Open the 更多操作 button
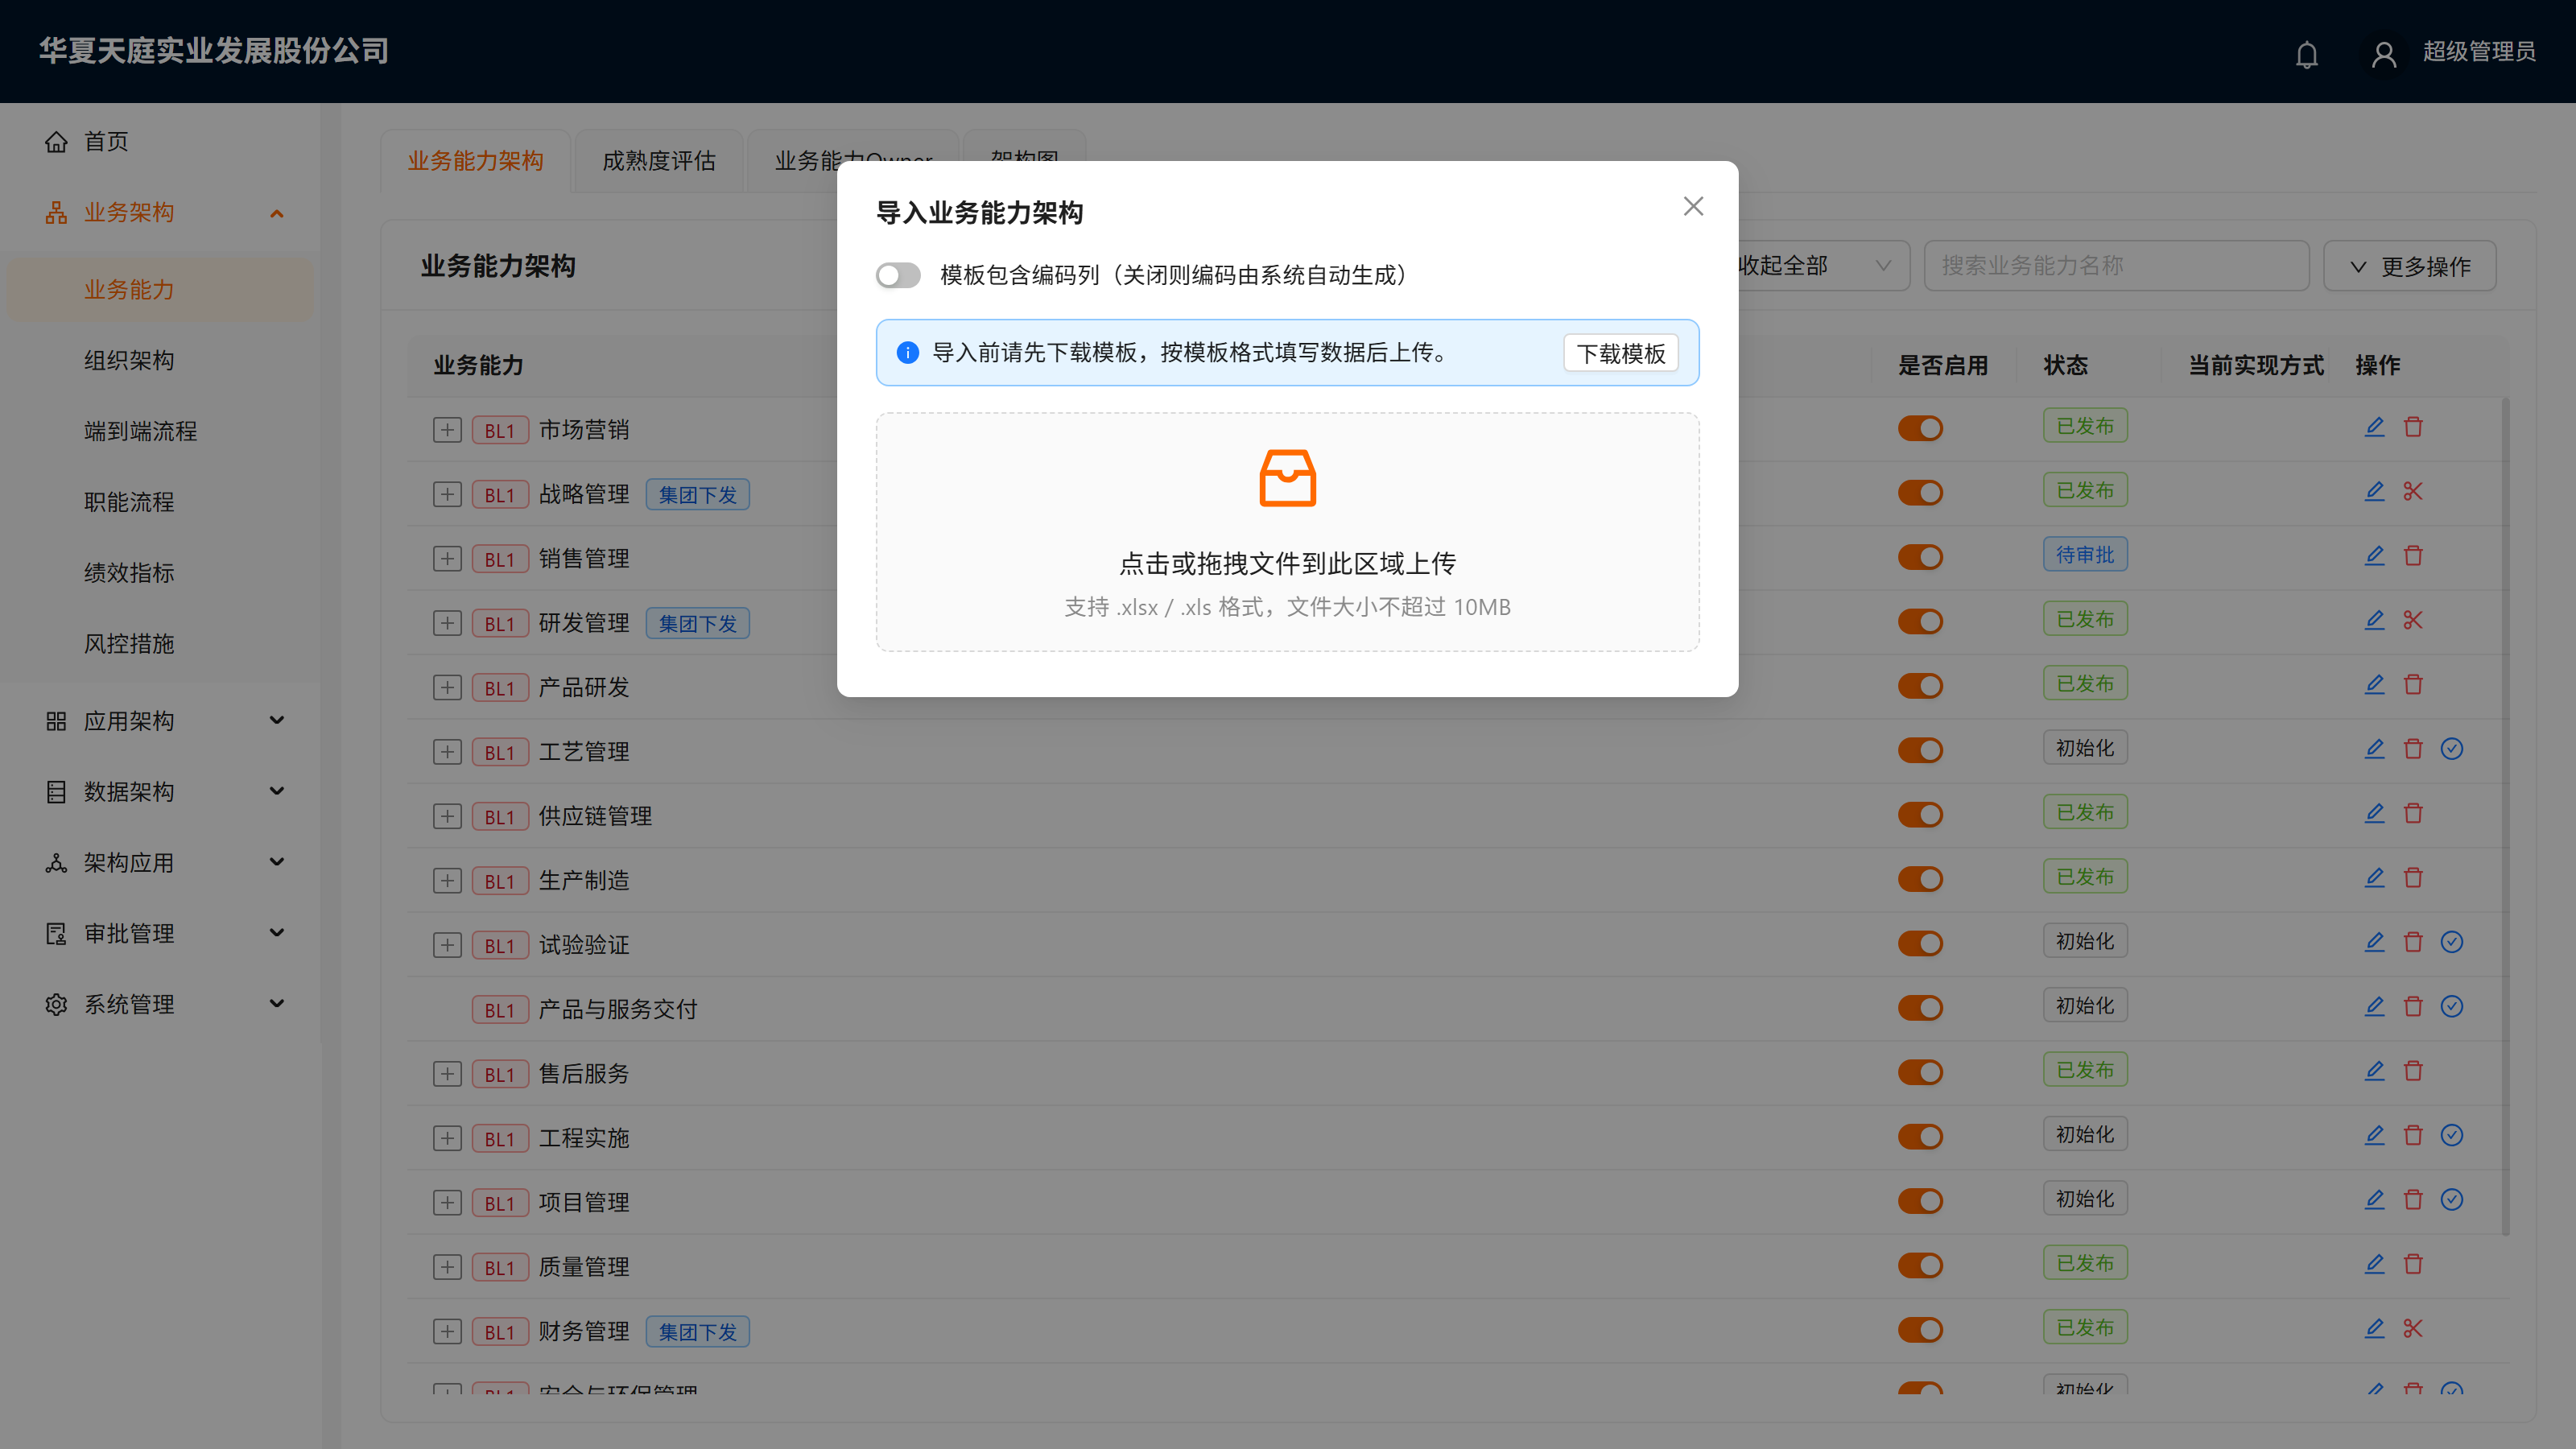 click(x=2410, y=266)
